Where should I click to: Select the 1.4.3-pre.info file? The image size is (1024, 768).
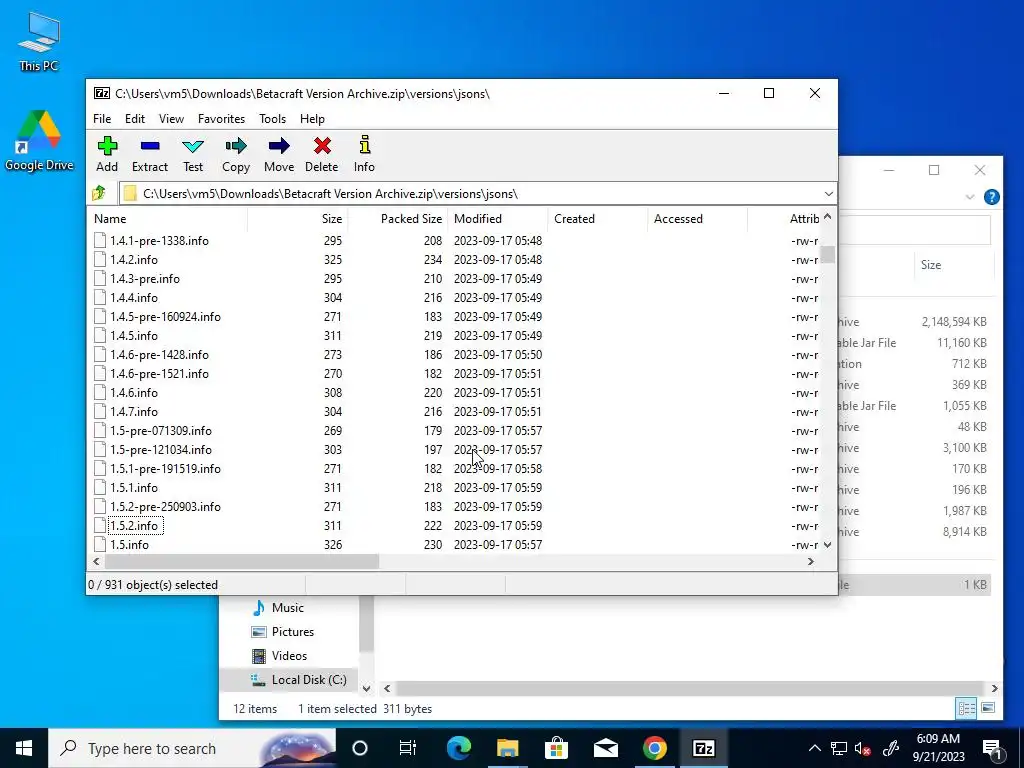coord(145,278)
